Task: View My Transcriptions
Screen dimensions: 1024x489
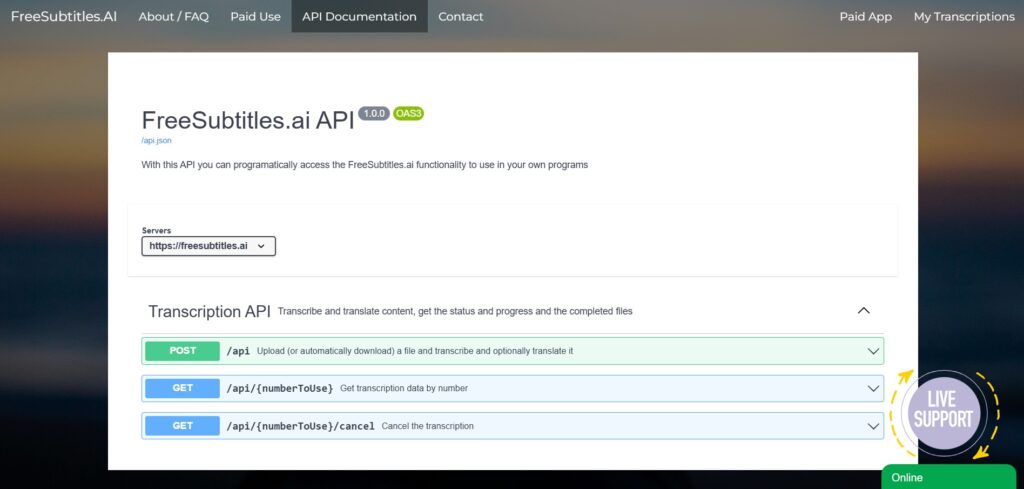Action: tap(964, 16)
